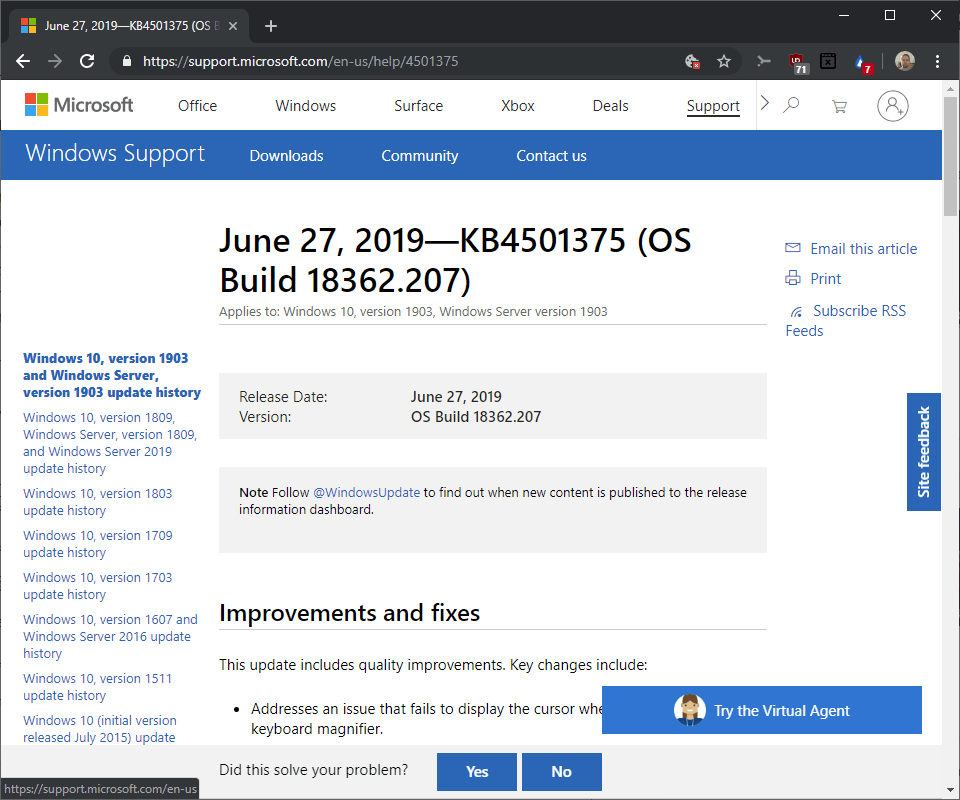Reload the page

click(87, 61)
